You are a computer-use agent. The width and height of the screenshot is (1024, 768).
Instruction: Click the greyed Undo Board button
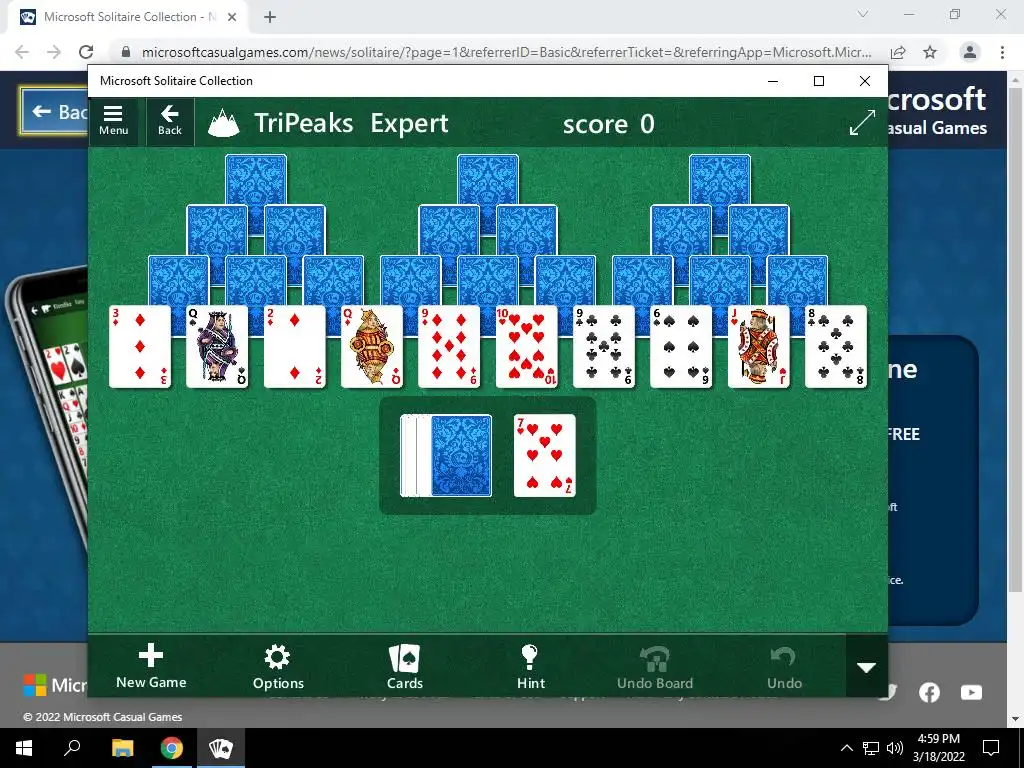click(x=655, y=666)
